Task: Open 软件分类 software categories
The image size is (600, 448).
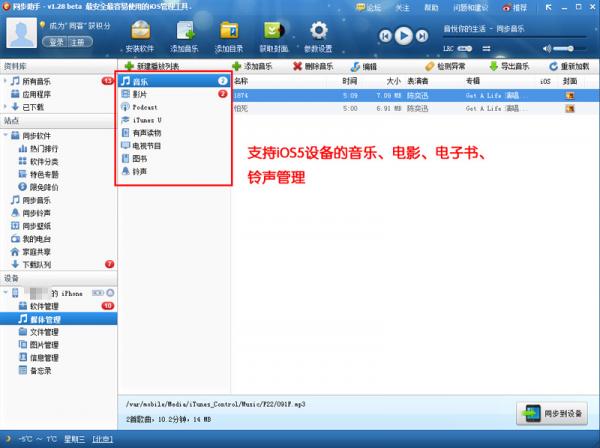Action: (38, 161)
